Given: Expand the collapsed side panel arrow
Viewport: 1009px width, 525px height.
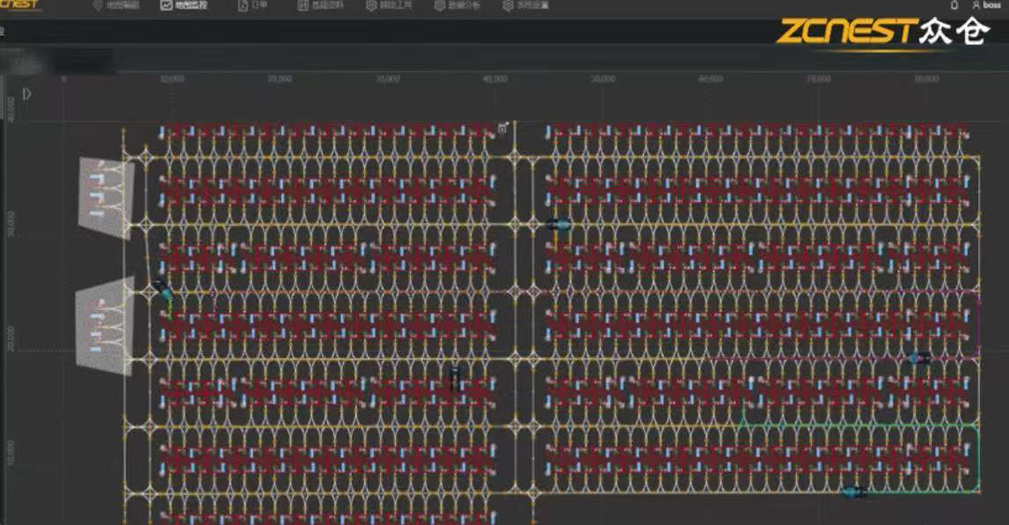Looking at the screenshot, I should click(x=27, y=94).
